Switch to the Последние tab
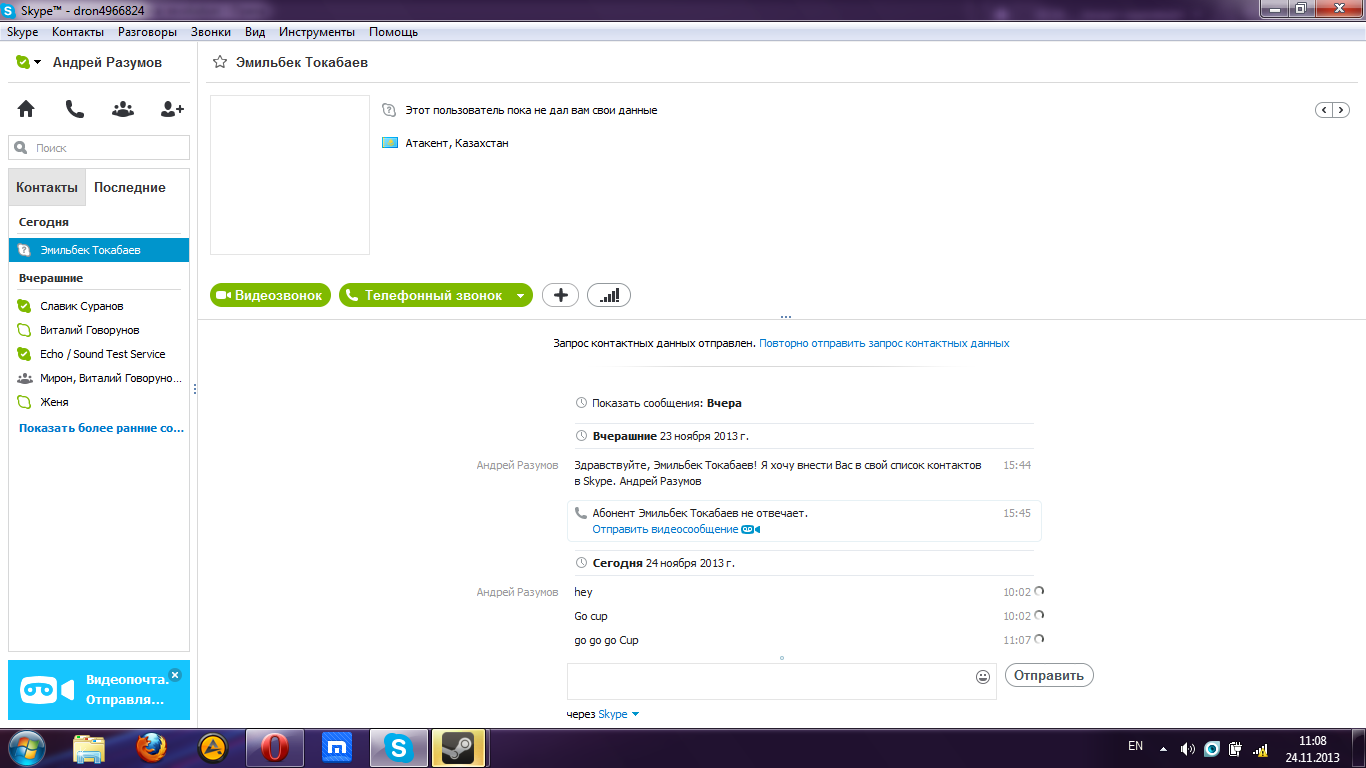 click(130, 187)
